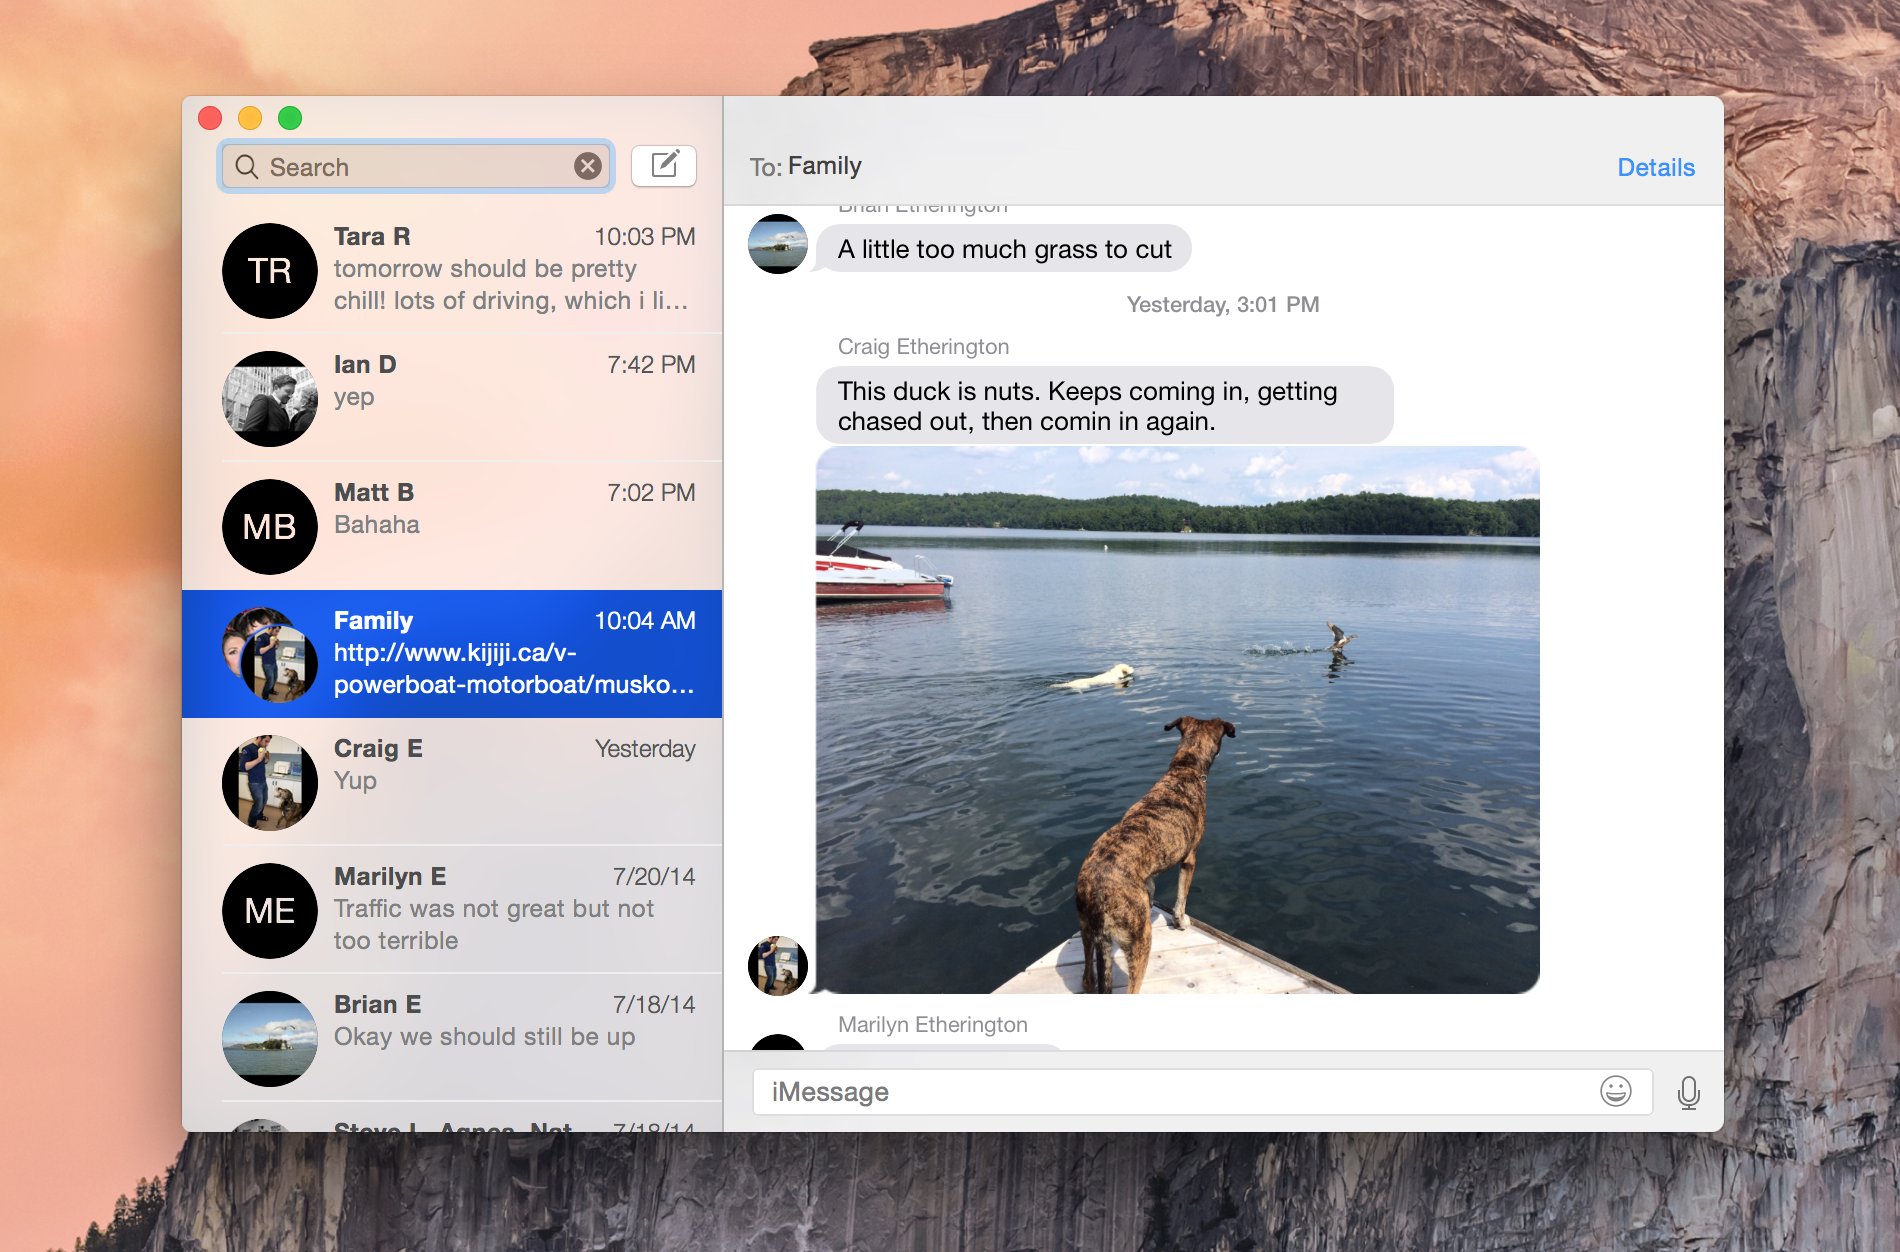This screenshot has width=1900, height=1252.
Task: Open the emoji picker smiley icon
Action: click(1616, 1091)
